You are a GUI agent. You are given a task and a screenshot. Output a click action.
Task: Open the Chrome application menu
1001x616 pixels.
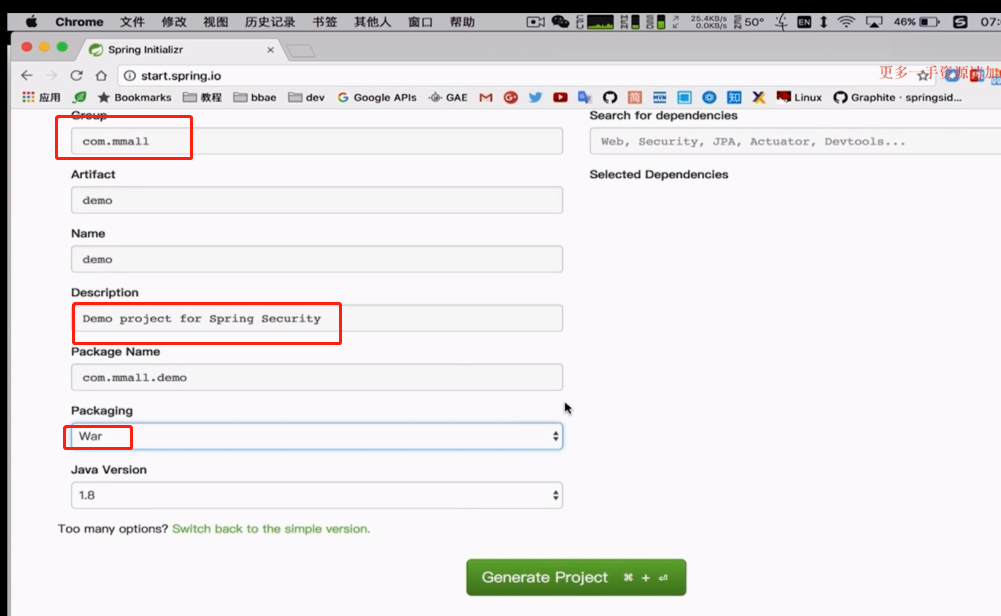click(x=79, y=22)
